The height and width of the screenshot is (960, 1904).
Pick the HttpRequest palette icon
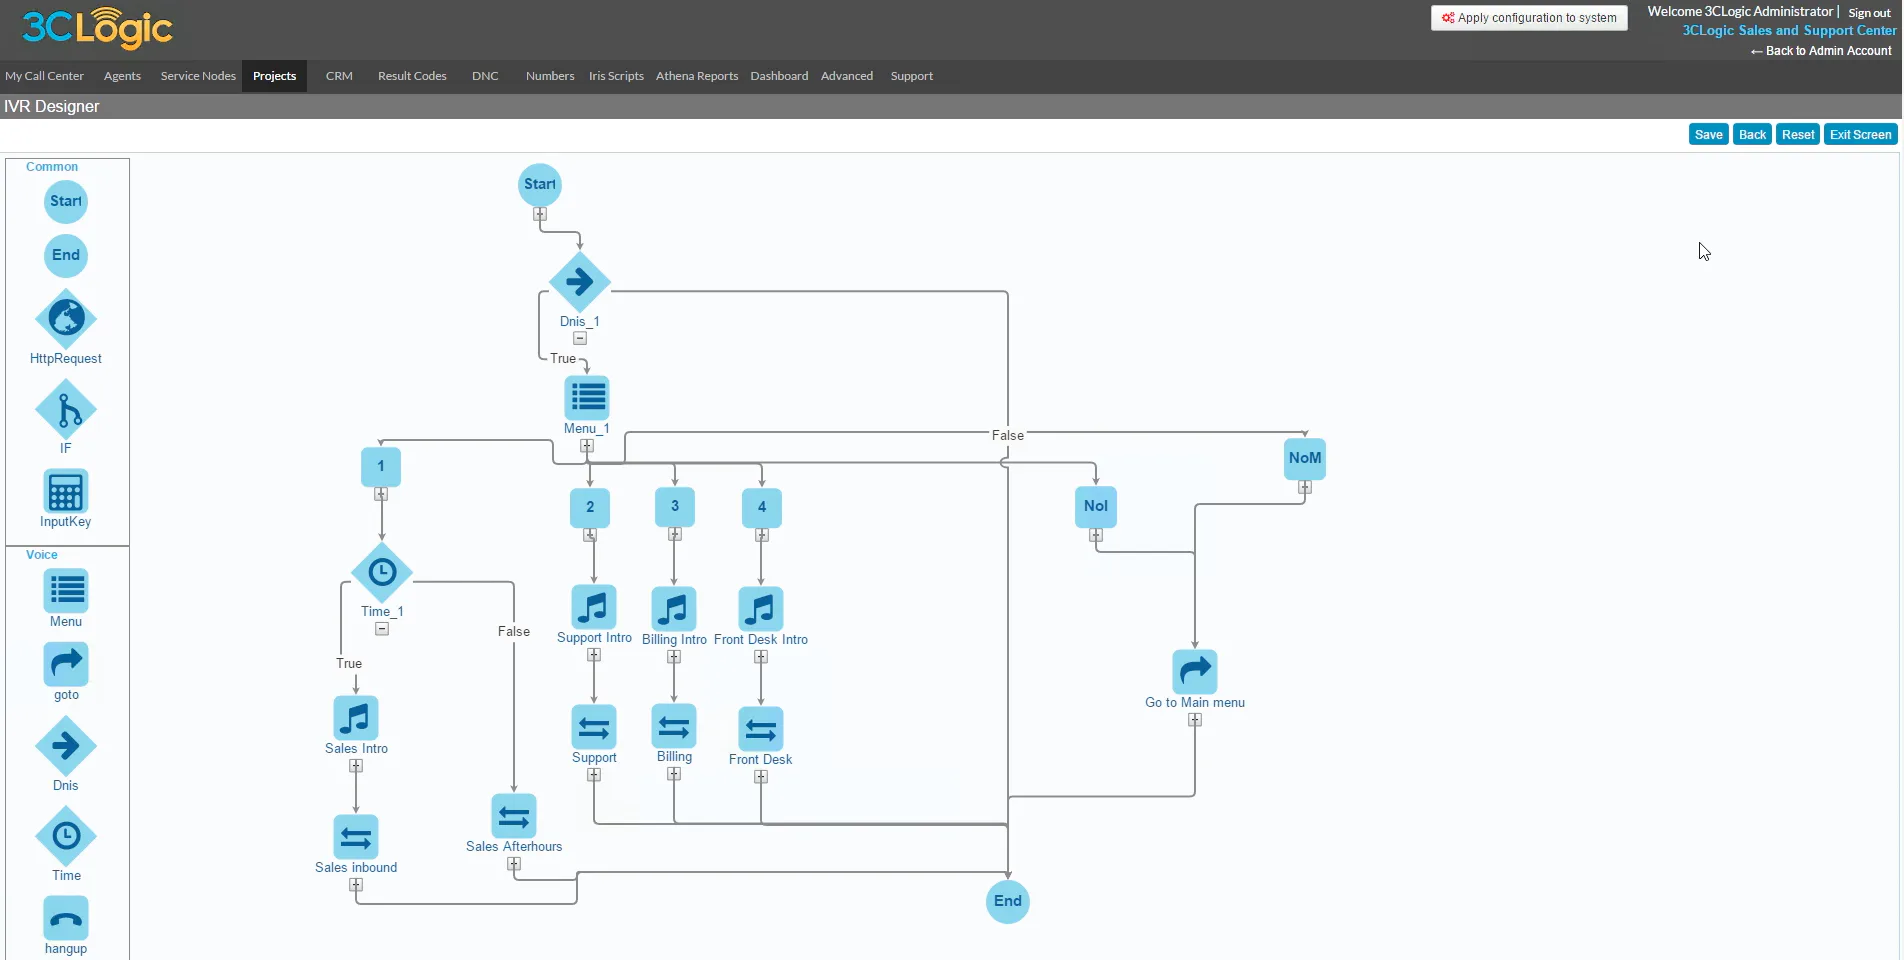click(x=66, y=319)
